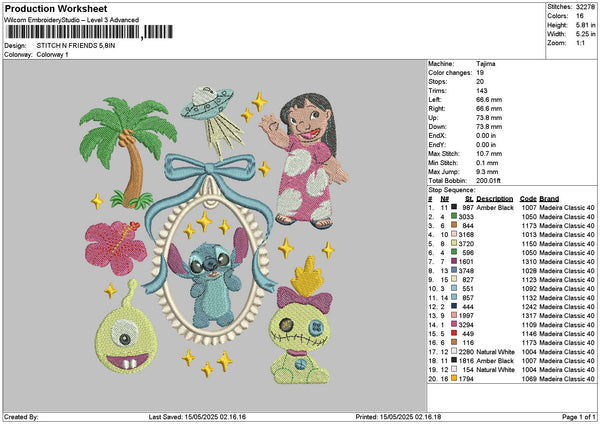The height and width of the screenshot is (424, 600).
Task: Click the 'St.' column header
Action: coord(470,199)
